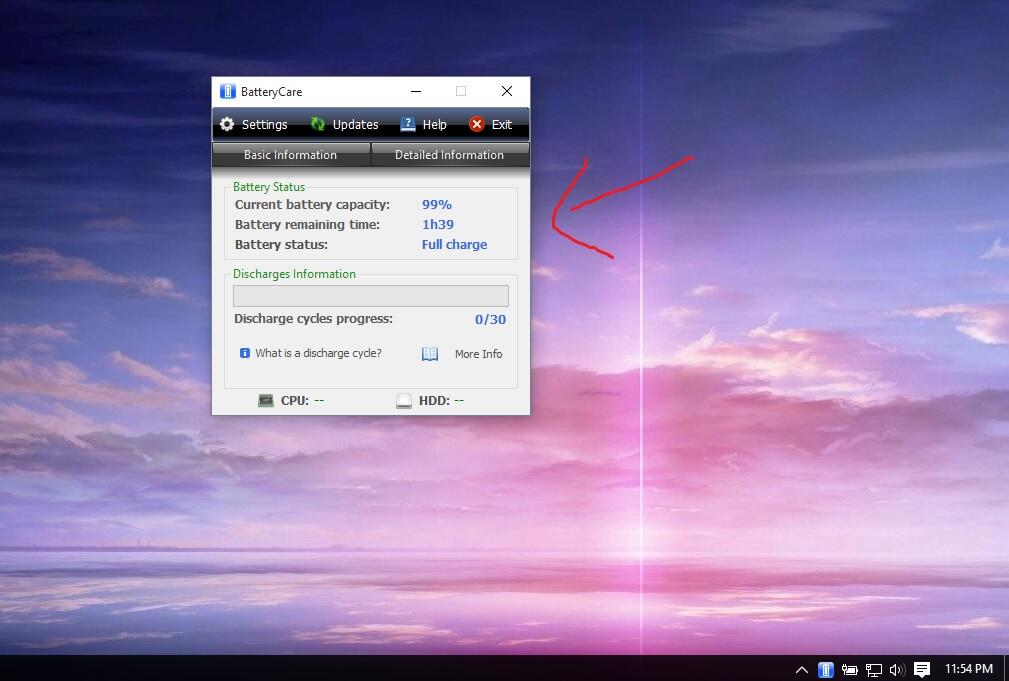Click the 99% battery capacity value
Screen dimensions: 1009x681
pyautogui.click(x=437, y=205)
